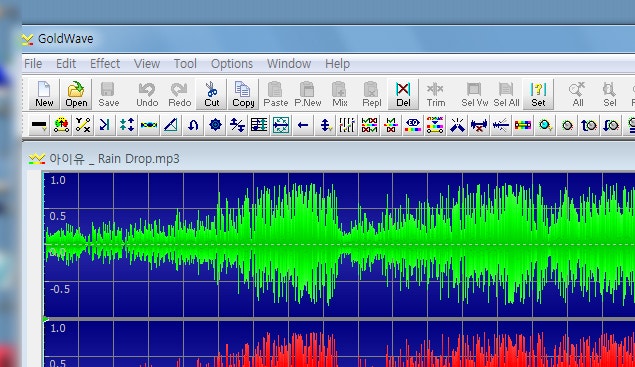Click inside the red right-channel waveform
635x367 pixels.
point(339,344)
